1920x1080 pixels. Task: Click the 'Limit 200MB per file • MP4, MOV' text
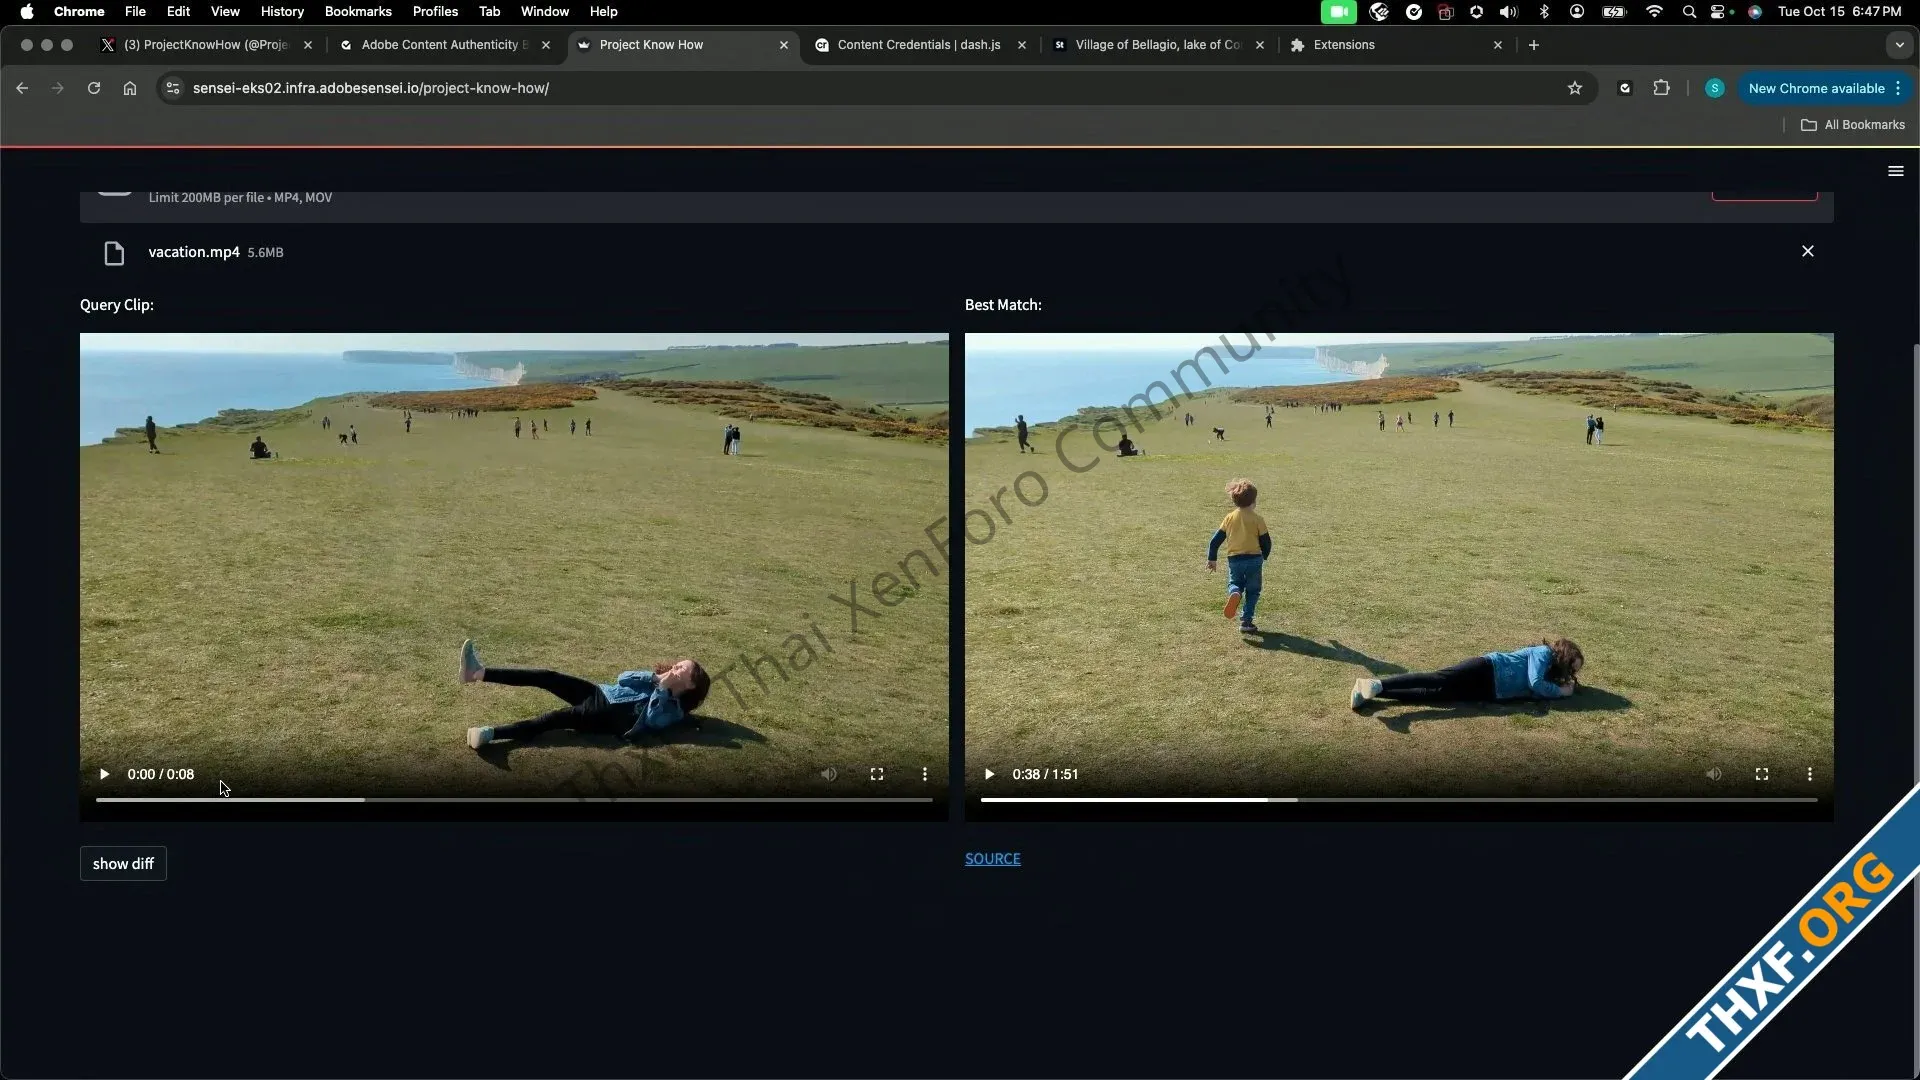(x=240, y=197)
